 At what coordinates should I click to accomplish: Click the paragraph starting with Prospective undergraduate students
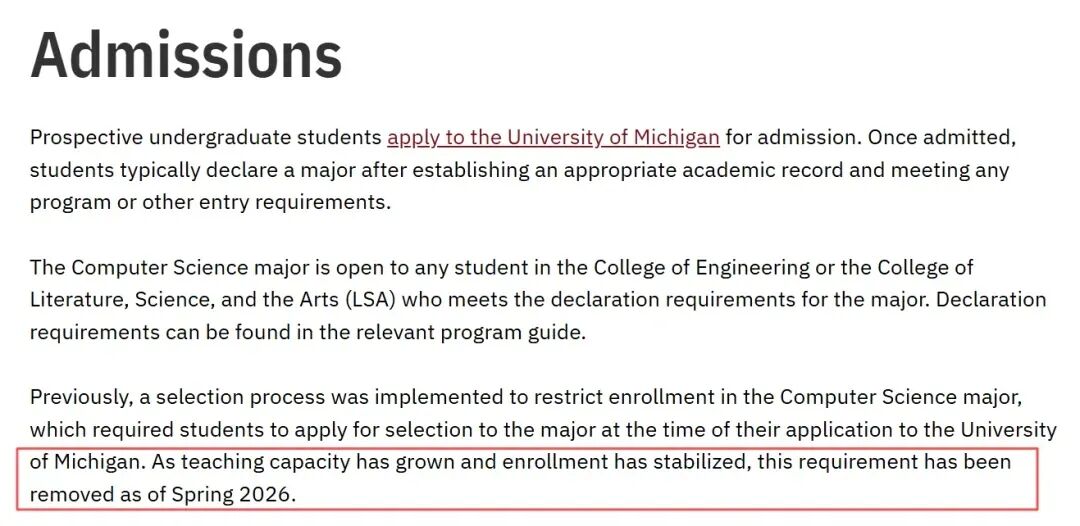coord(523,170)
